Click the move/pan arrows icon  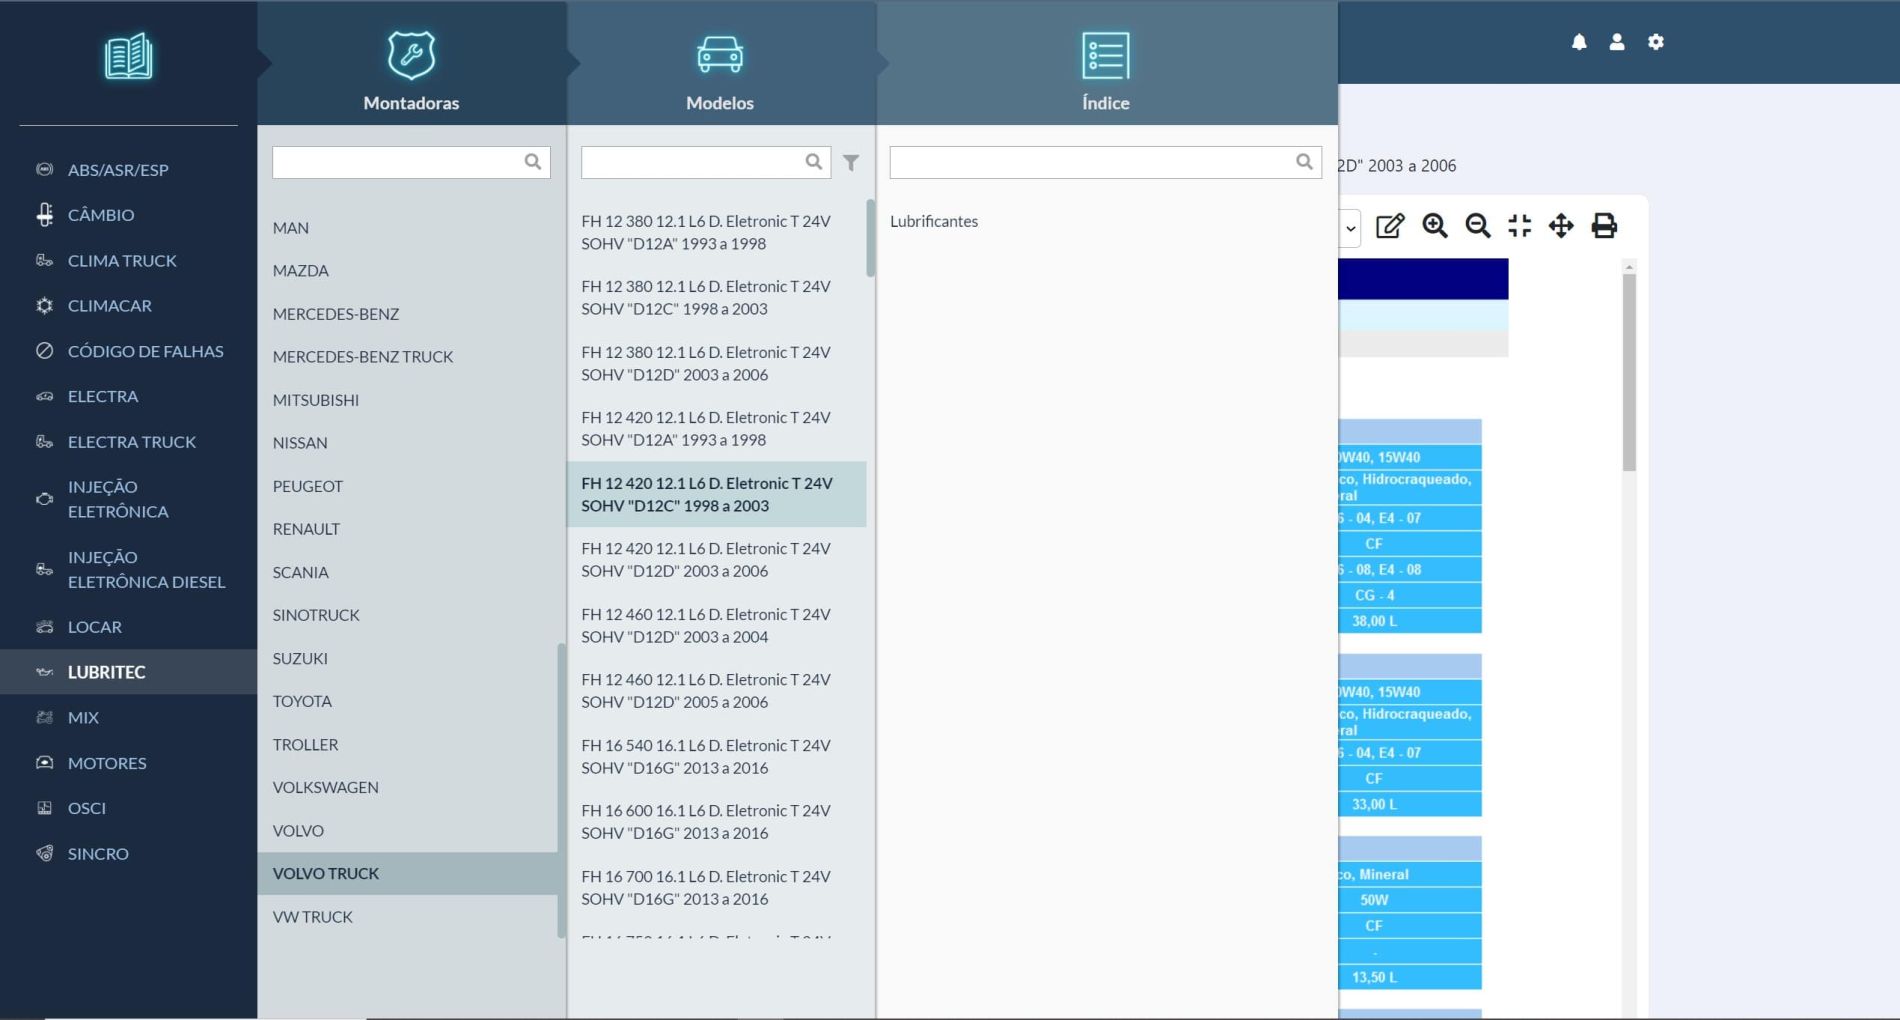point(1560,226)
